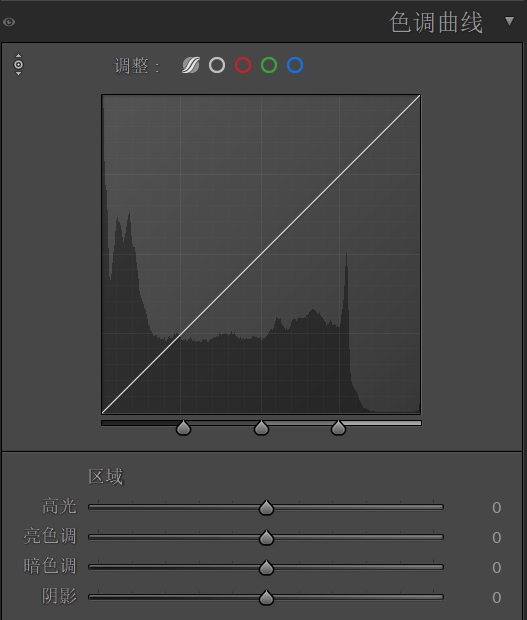Click the 阴影 slider handle
Viewport: 527px width, 620px height.
coord(266,598)
